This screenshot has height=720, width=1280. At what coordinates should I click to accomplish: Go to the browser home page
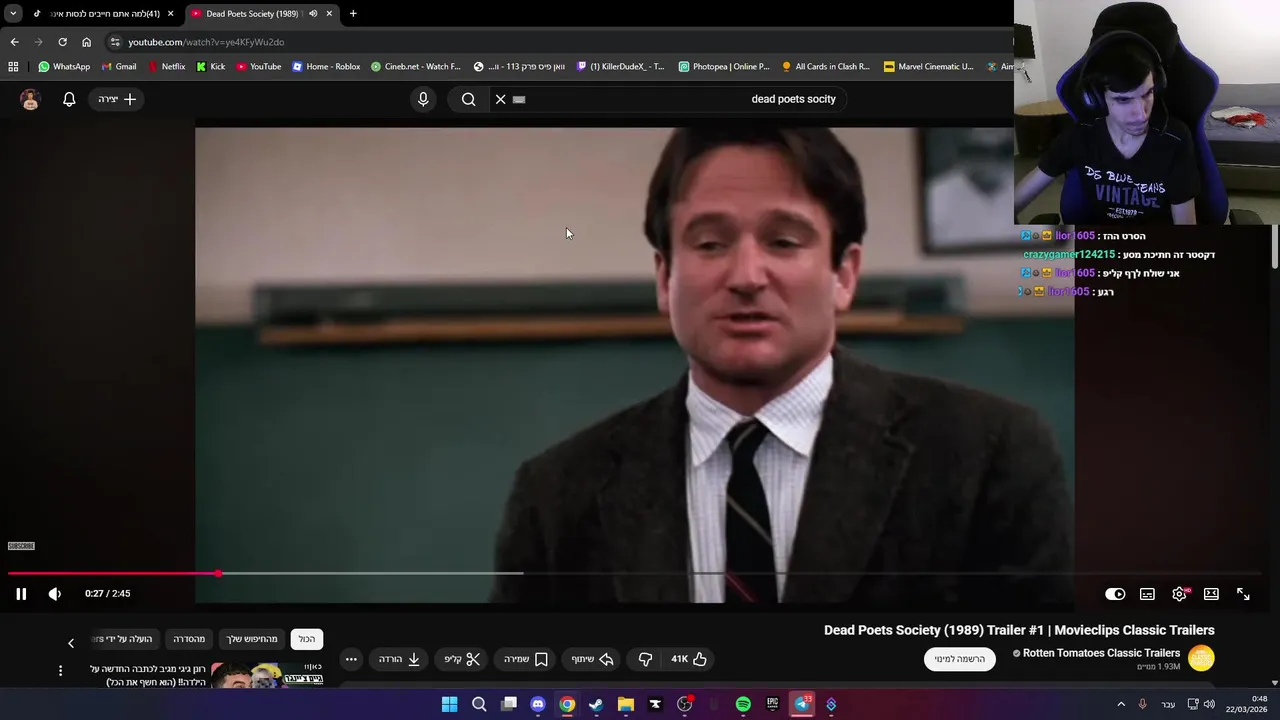click(86, 42)
